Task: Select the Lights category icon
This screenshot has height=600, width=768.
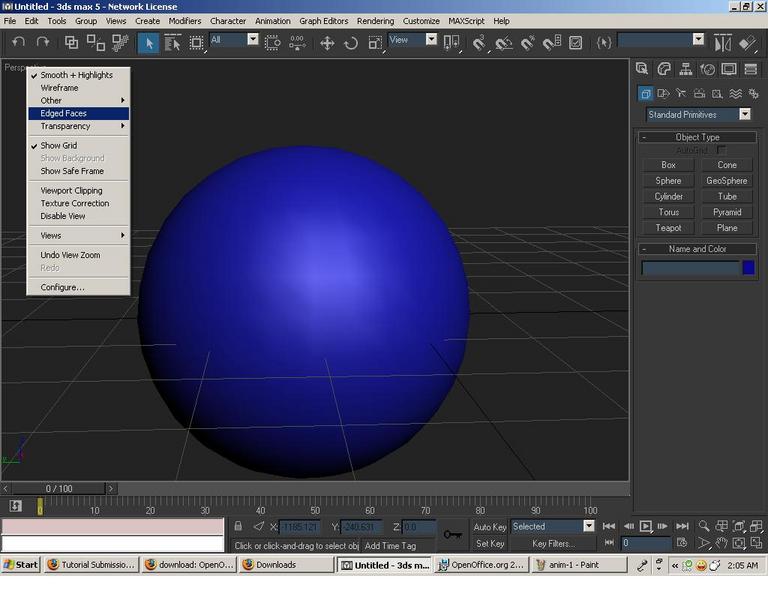Action: tap(681, 93)
